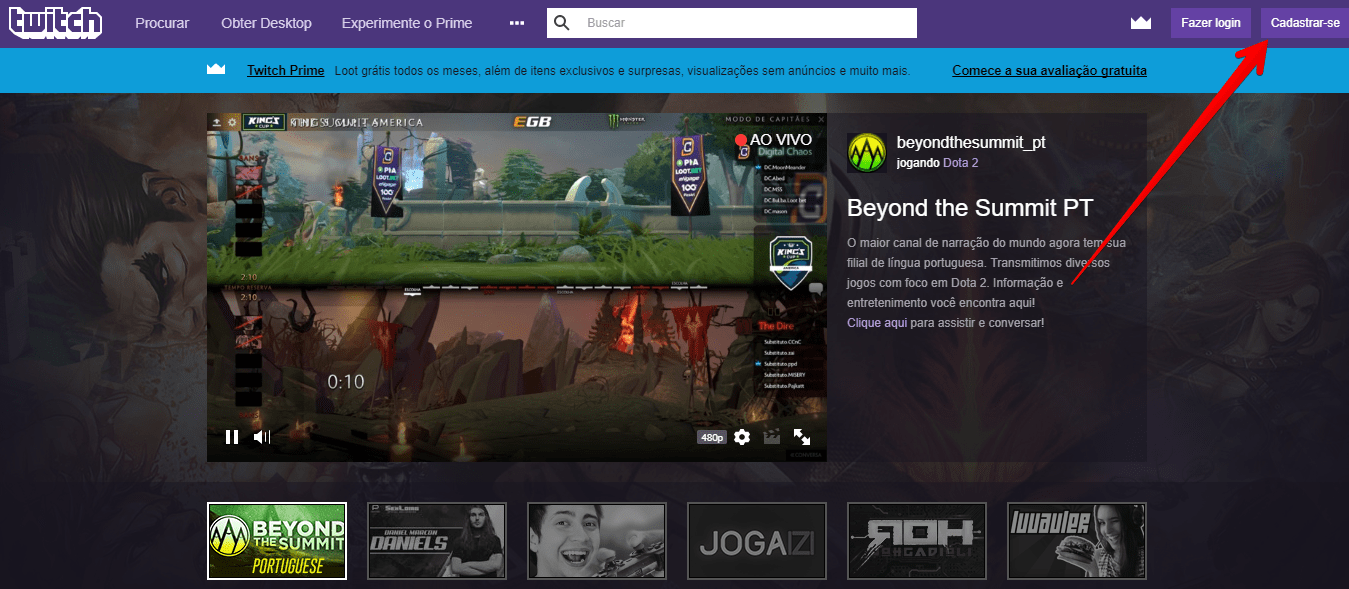The height and width of the screenshot is (589, 1349).
Task: Open beyondthesummit_pt channel name
Action: pyautogui.click(x=971, y=143)
